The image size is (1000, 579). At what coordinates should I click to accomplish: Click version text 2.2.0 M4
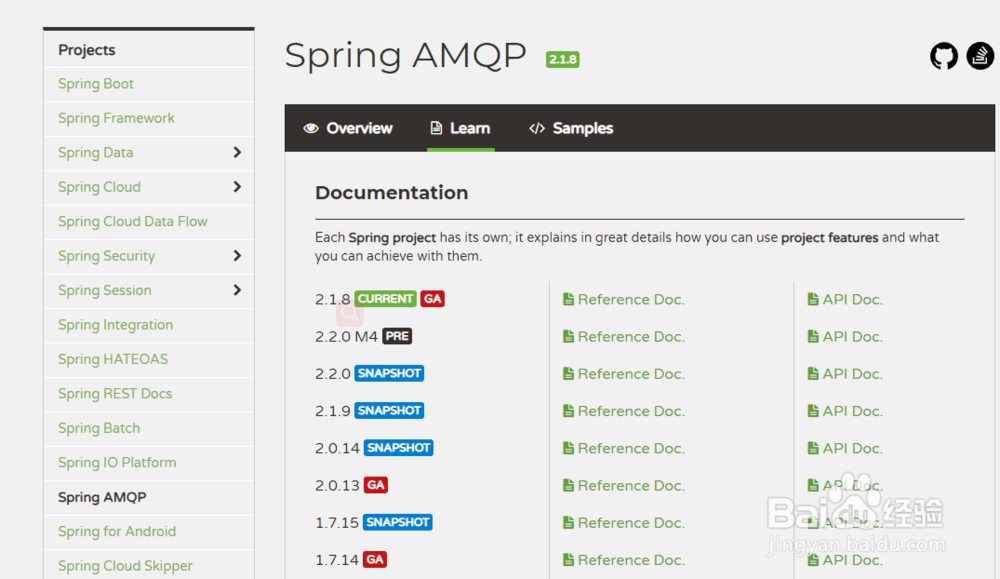tap(346, 337)
